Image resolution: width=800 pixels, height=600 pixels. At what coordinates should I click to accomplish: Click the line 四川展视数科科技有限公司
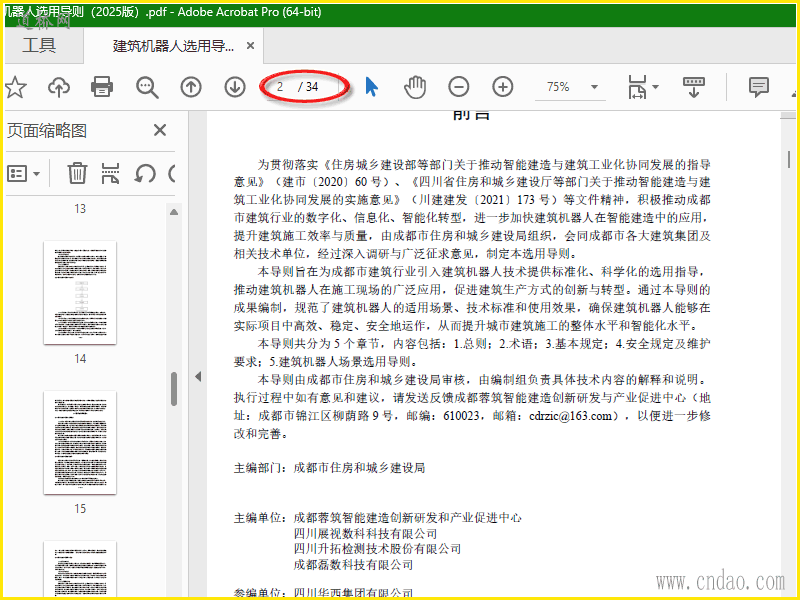point(365,534)
